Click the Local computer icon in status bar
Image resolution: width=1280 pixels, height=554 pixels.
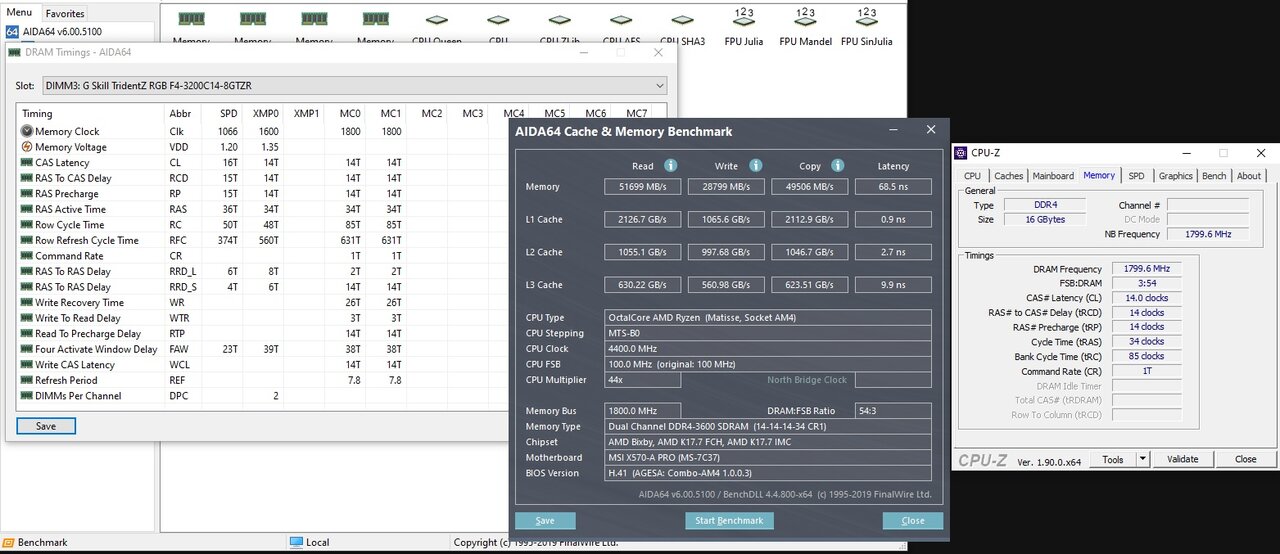[x=296, y=542]
